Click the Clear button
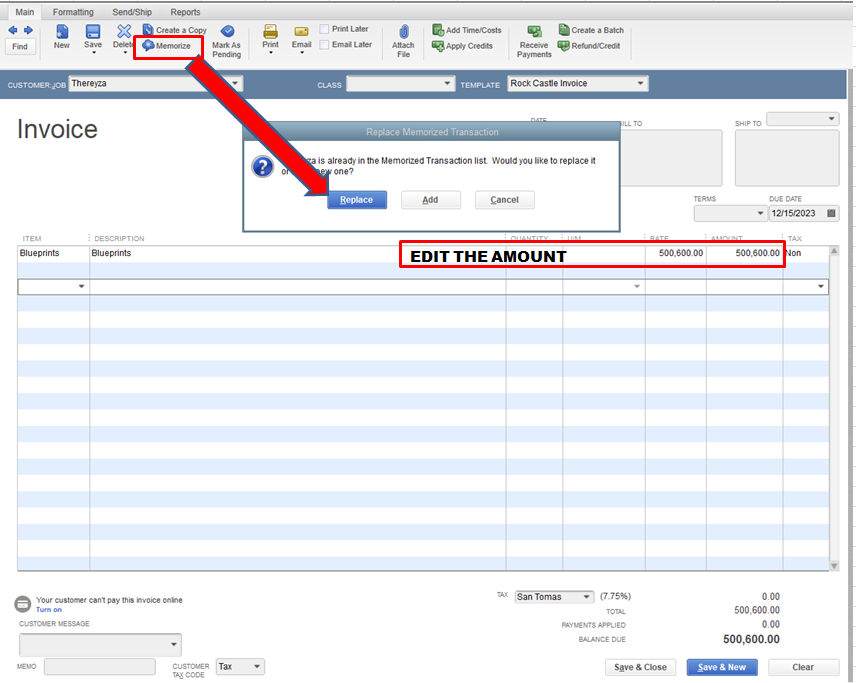Image resolution: width=856 pixels, height=683 pixels. point(803,667)
